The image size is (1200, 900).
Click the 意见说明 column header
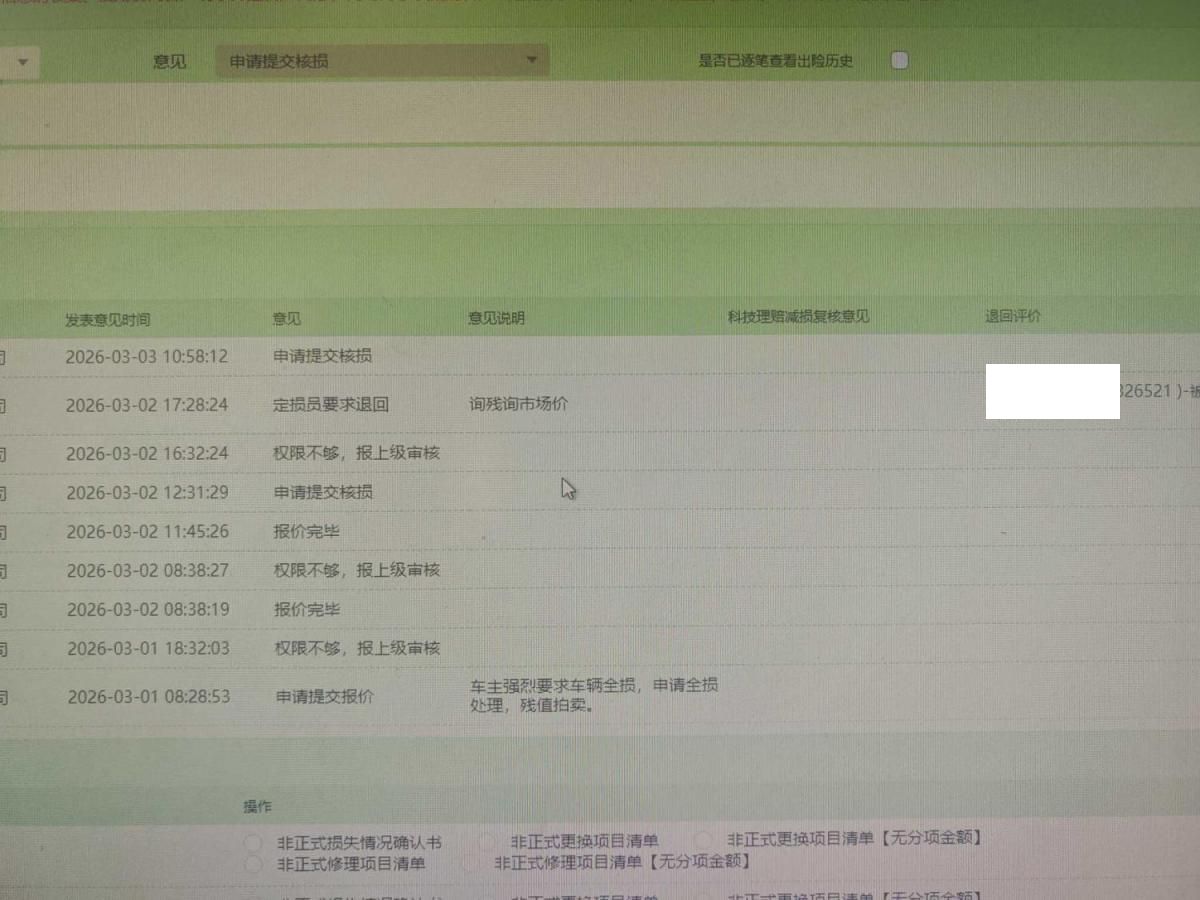click(496, 318)
